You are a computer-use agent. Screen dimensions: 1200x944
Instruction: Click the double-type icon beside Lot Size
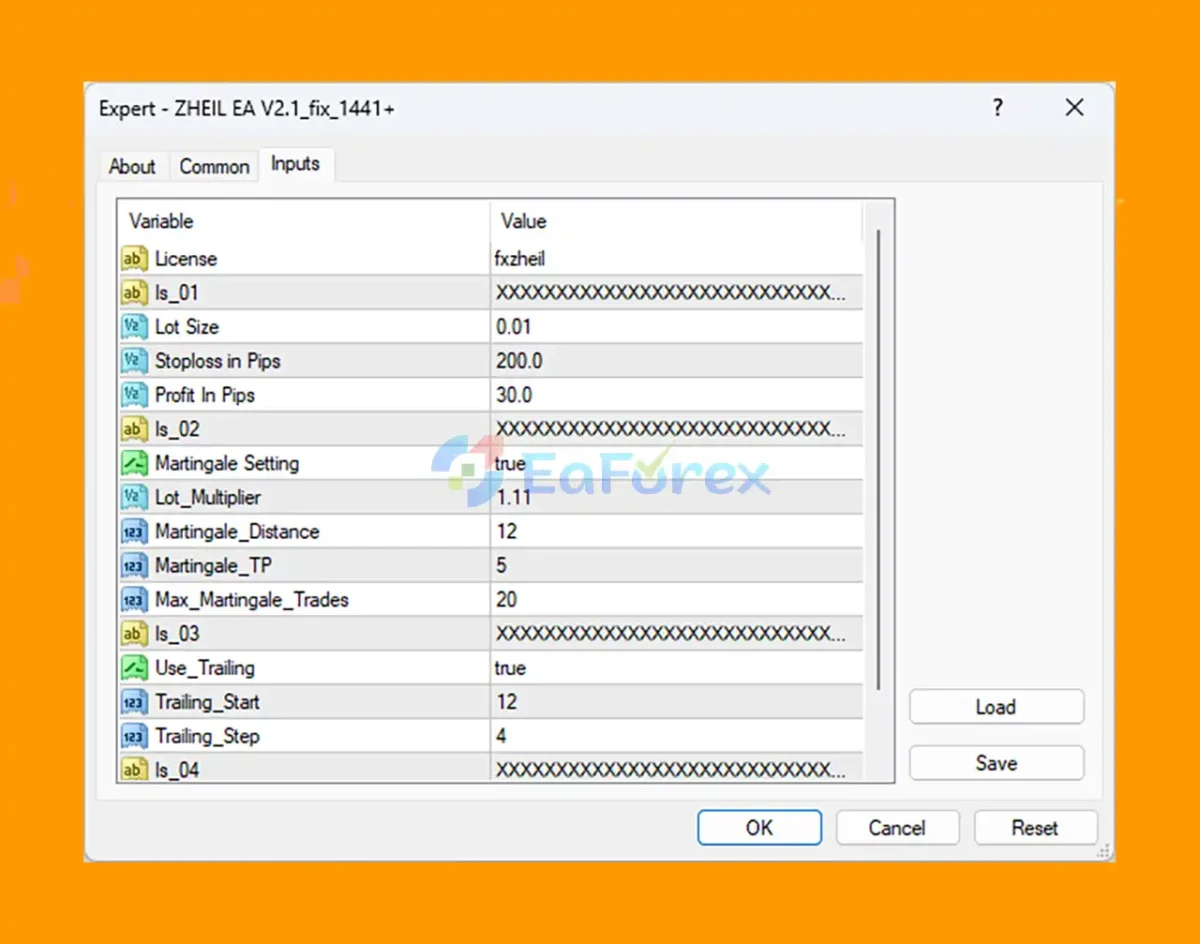[134, 327]
